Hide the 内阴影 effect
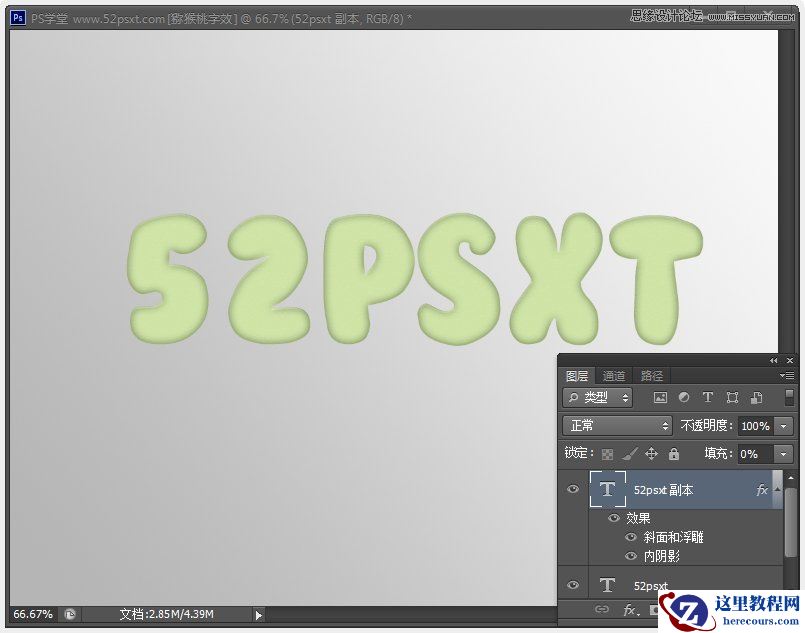Screen dimensions: 805x633 click(631, 556)
